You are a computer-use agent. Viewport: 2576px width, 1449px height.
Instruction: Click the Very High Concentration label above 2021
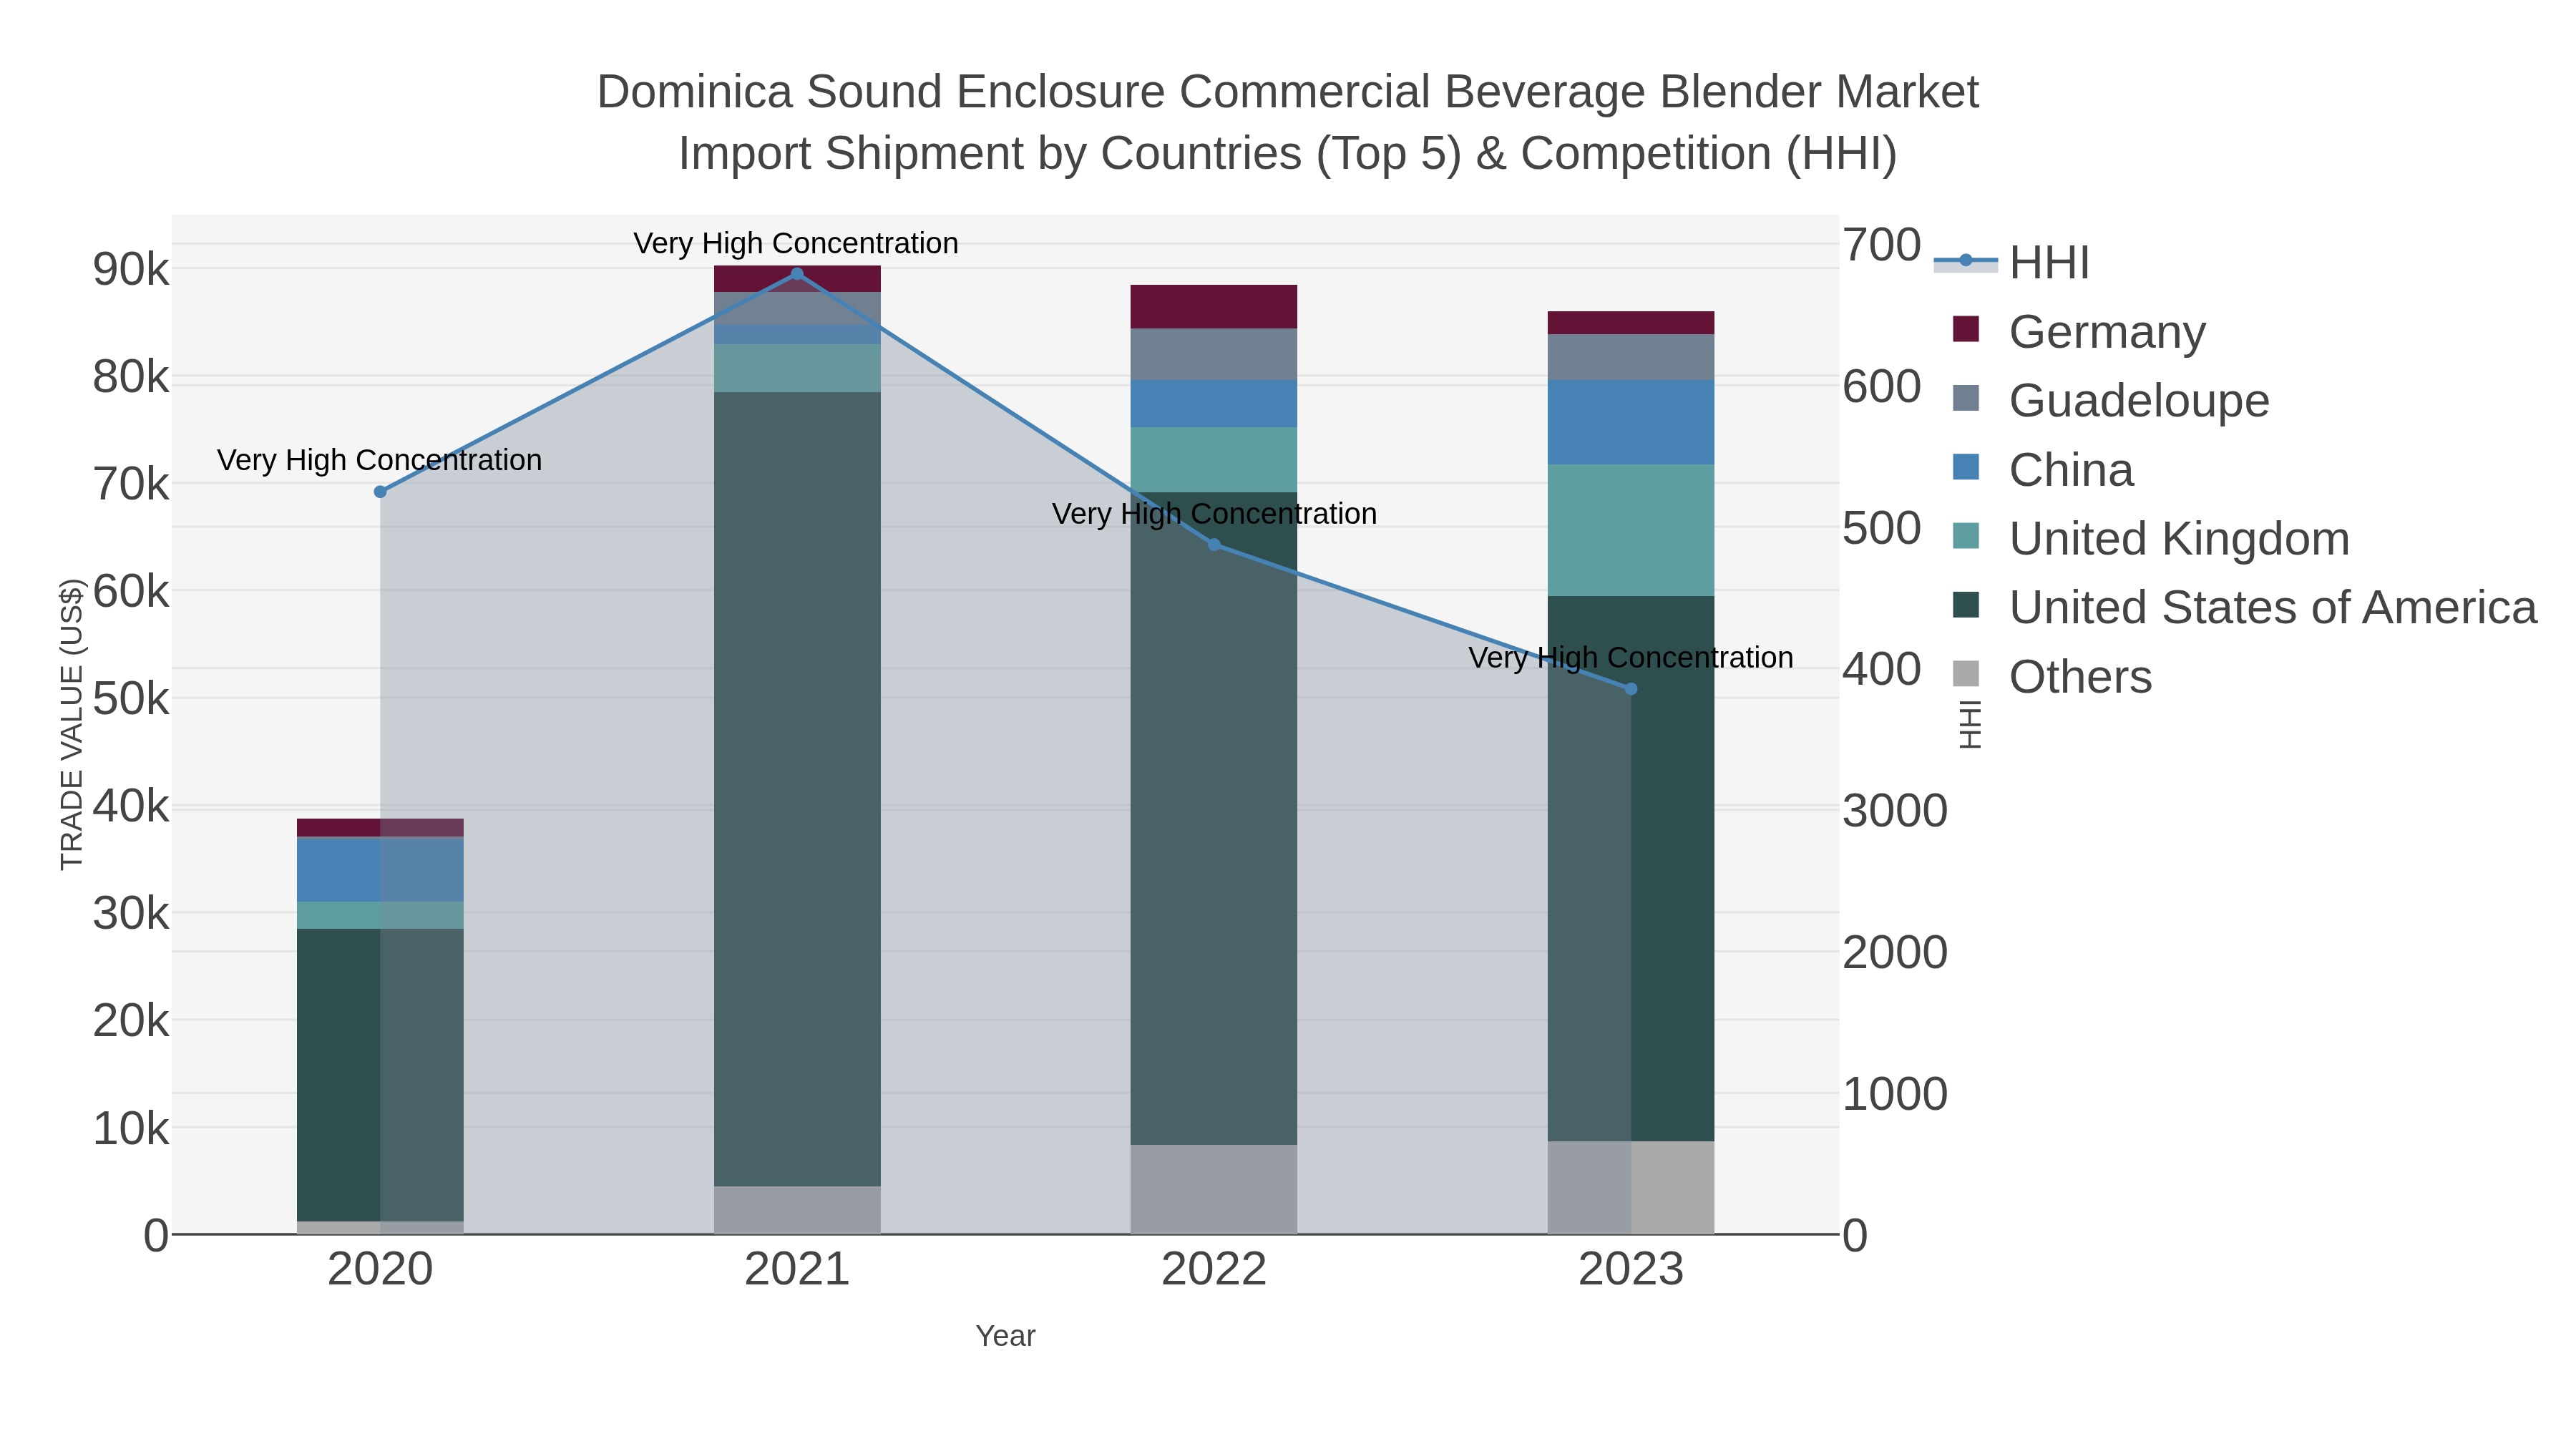[x=796, y=243]
